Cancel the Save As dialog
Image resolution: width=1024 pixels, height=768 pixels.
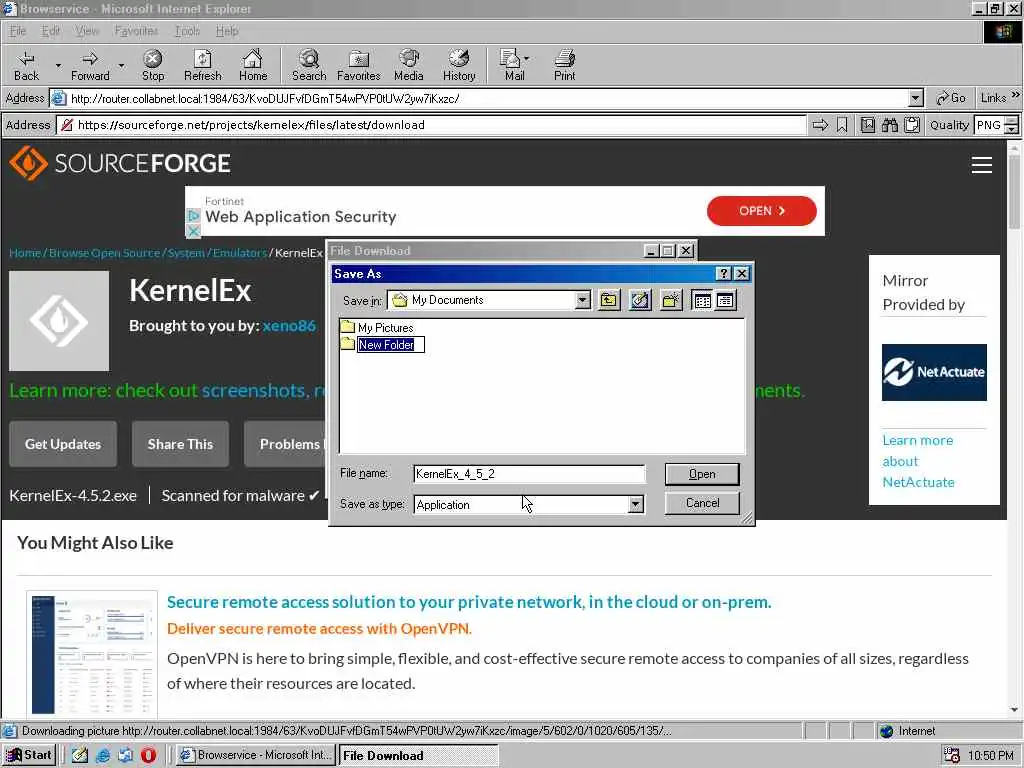(x=702, y=504)
